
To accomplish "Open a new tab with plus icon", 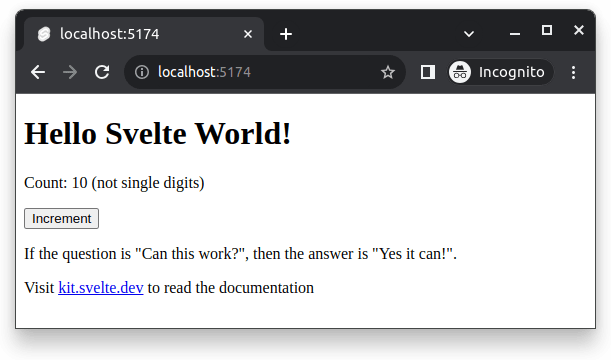I will pos(286,34).
